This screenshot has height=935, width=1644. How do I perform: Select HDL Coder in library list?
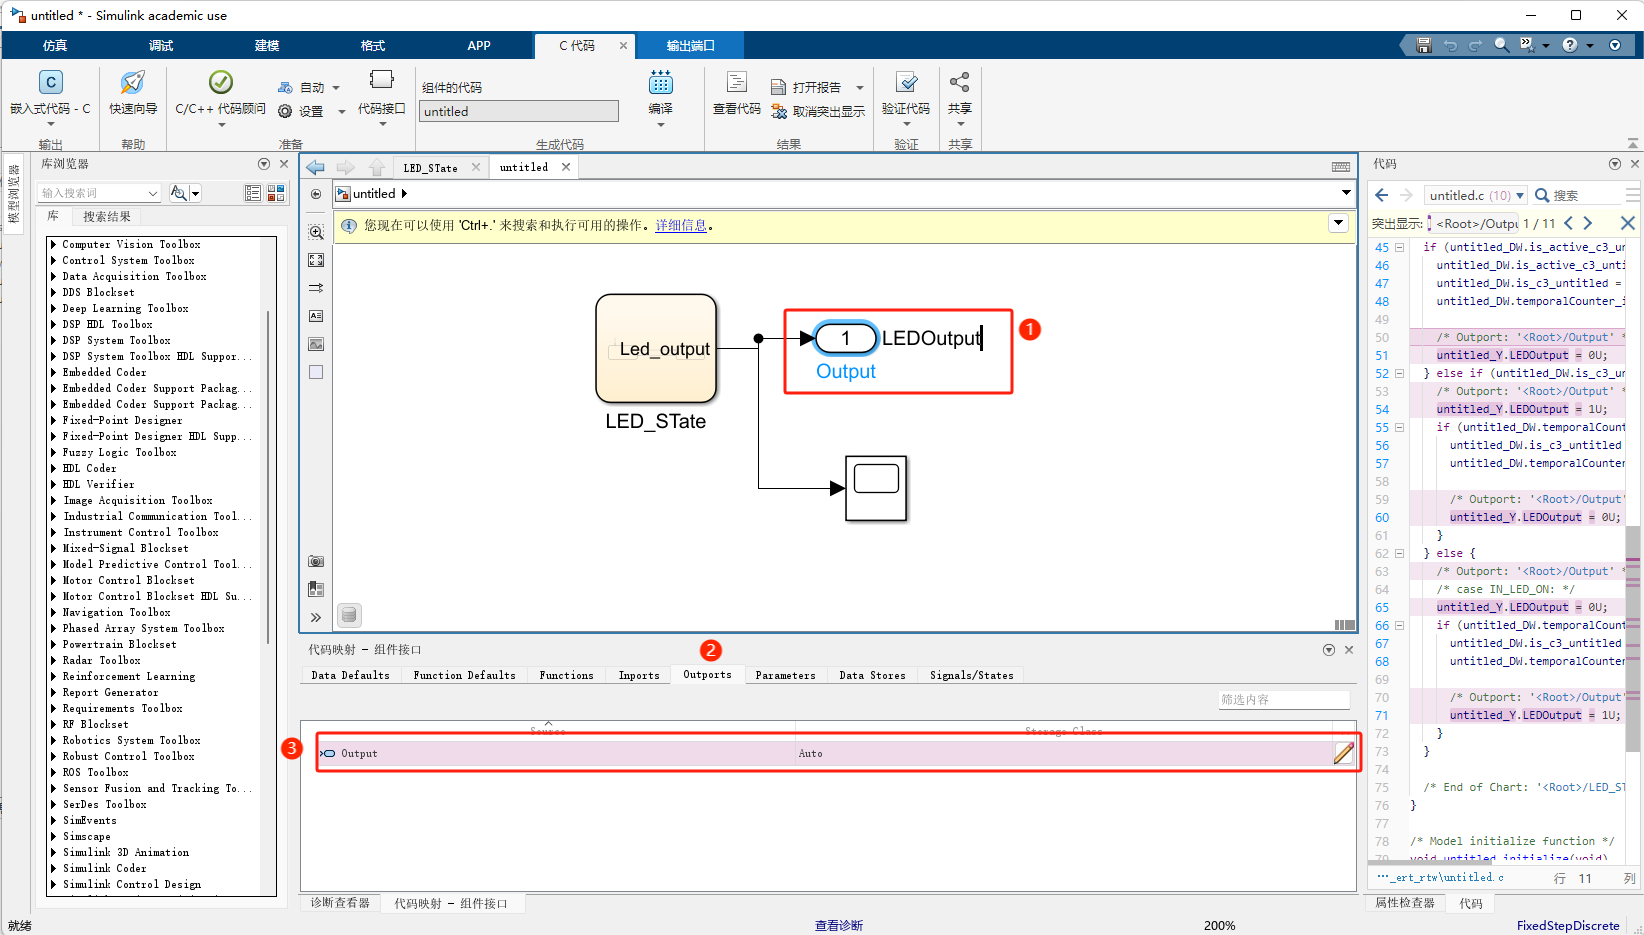(x=89, y=468)
